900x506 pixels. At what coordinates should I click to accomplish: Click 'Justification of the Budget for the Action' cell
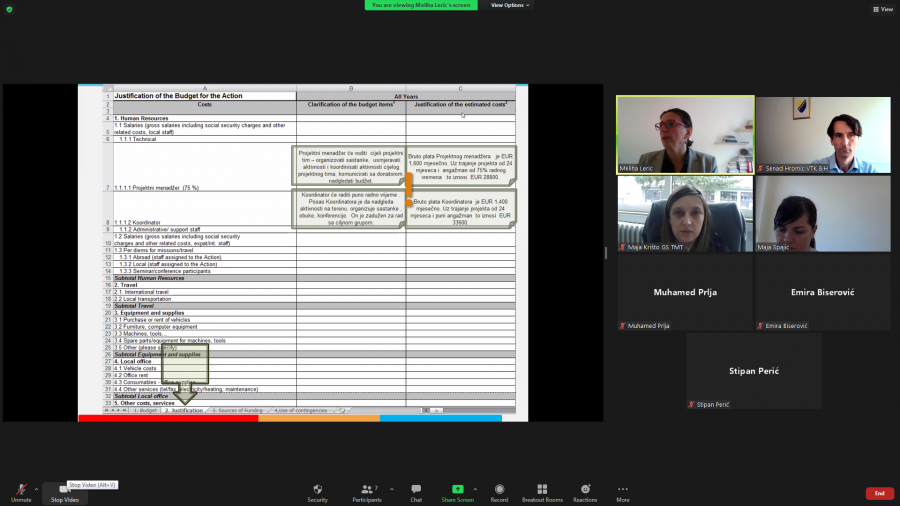tap(205, 96)
